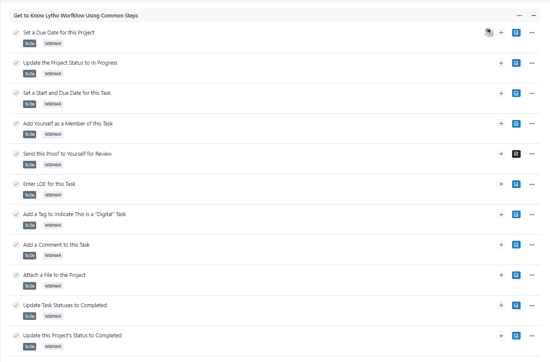
Task: Open the black proof icon for 'Send this Proof'
Action: (516, 154)
